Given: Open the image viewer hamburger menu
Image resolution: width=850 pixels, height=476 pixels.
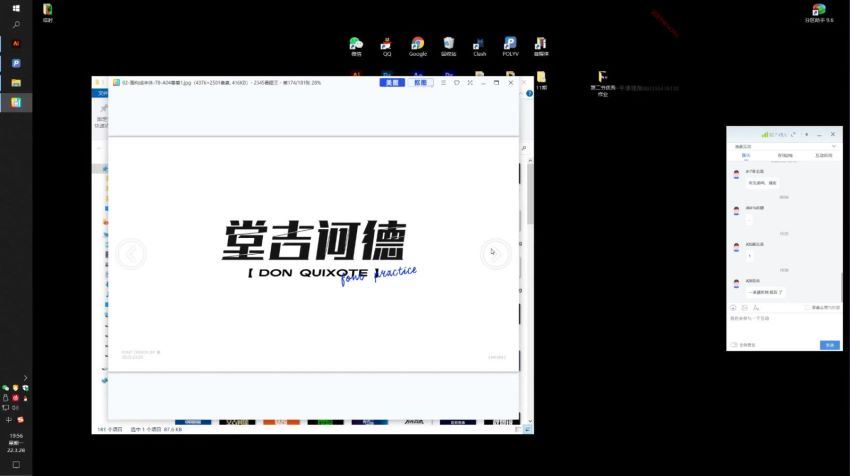Looking at the screenshot, I should (444, 83).
